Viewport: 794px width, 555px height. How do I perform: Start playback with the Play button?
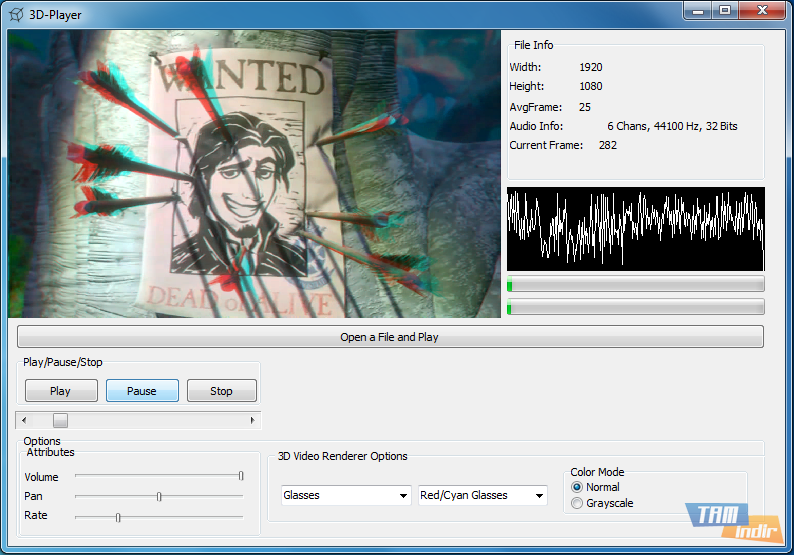coord(61,391)
